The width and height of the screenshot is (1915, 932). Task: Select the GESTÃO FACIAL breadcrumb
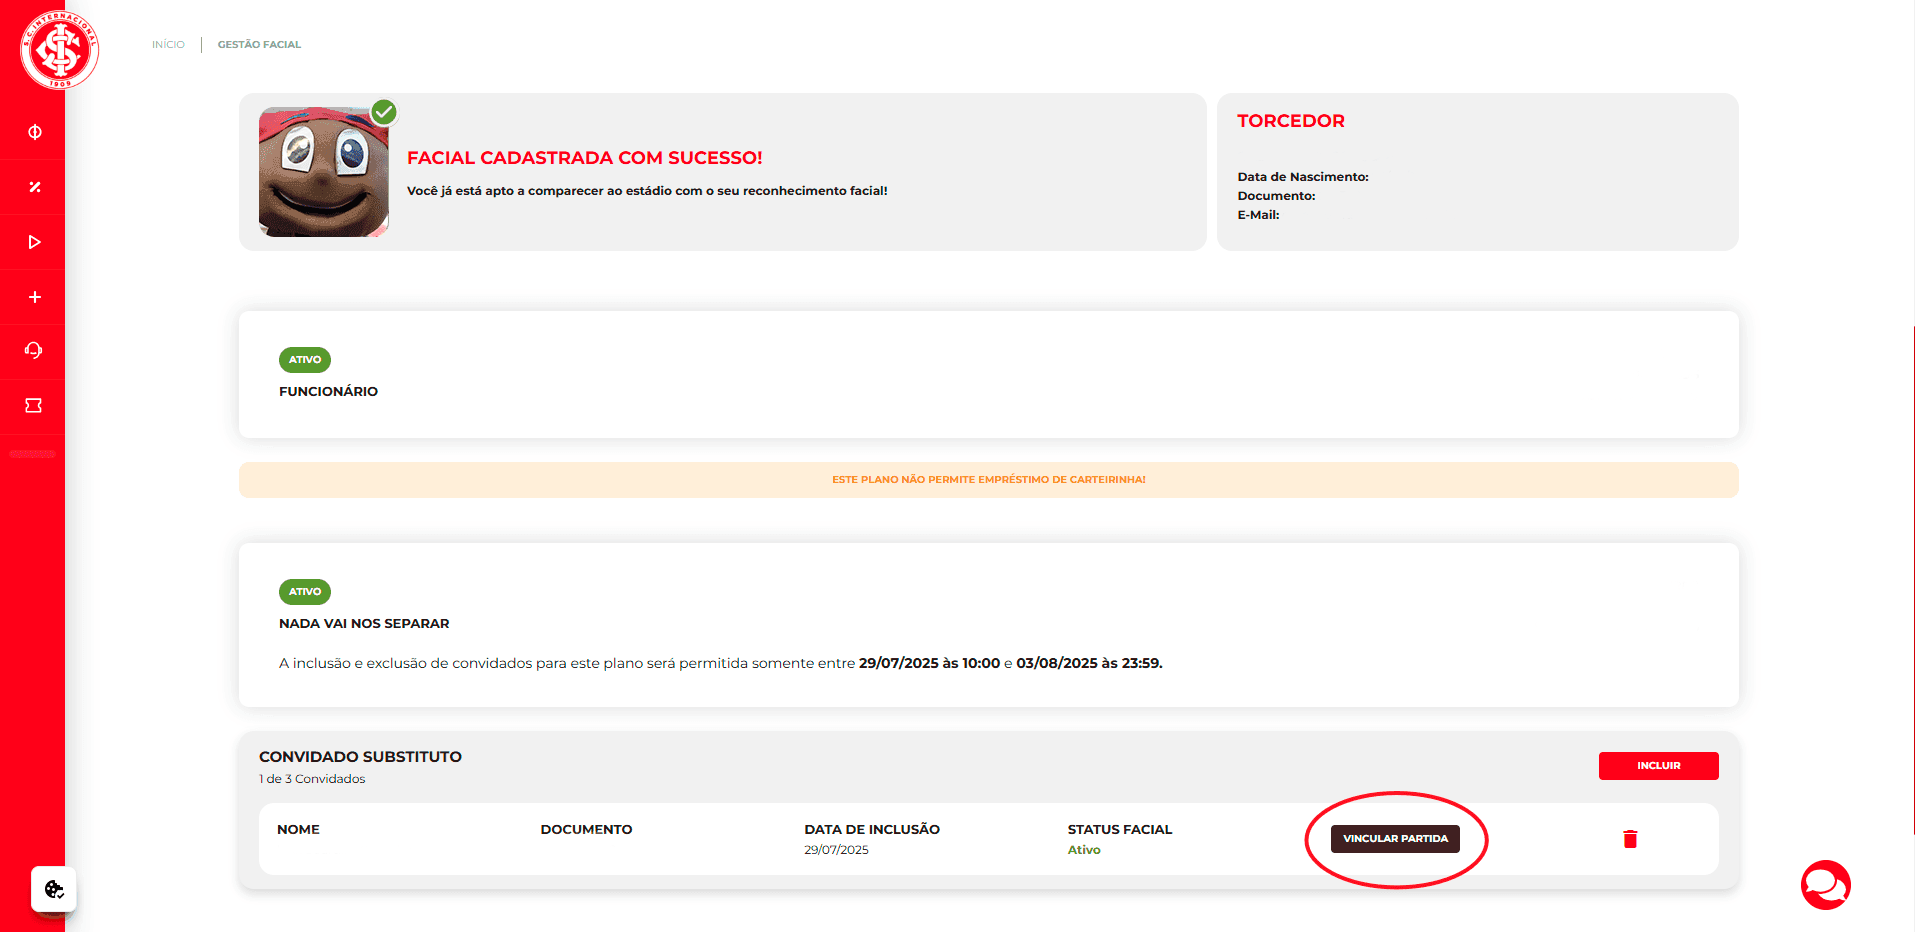coord(259,44)
